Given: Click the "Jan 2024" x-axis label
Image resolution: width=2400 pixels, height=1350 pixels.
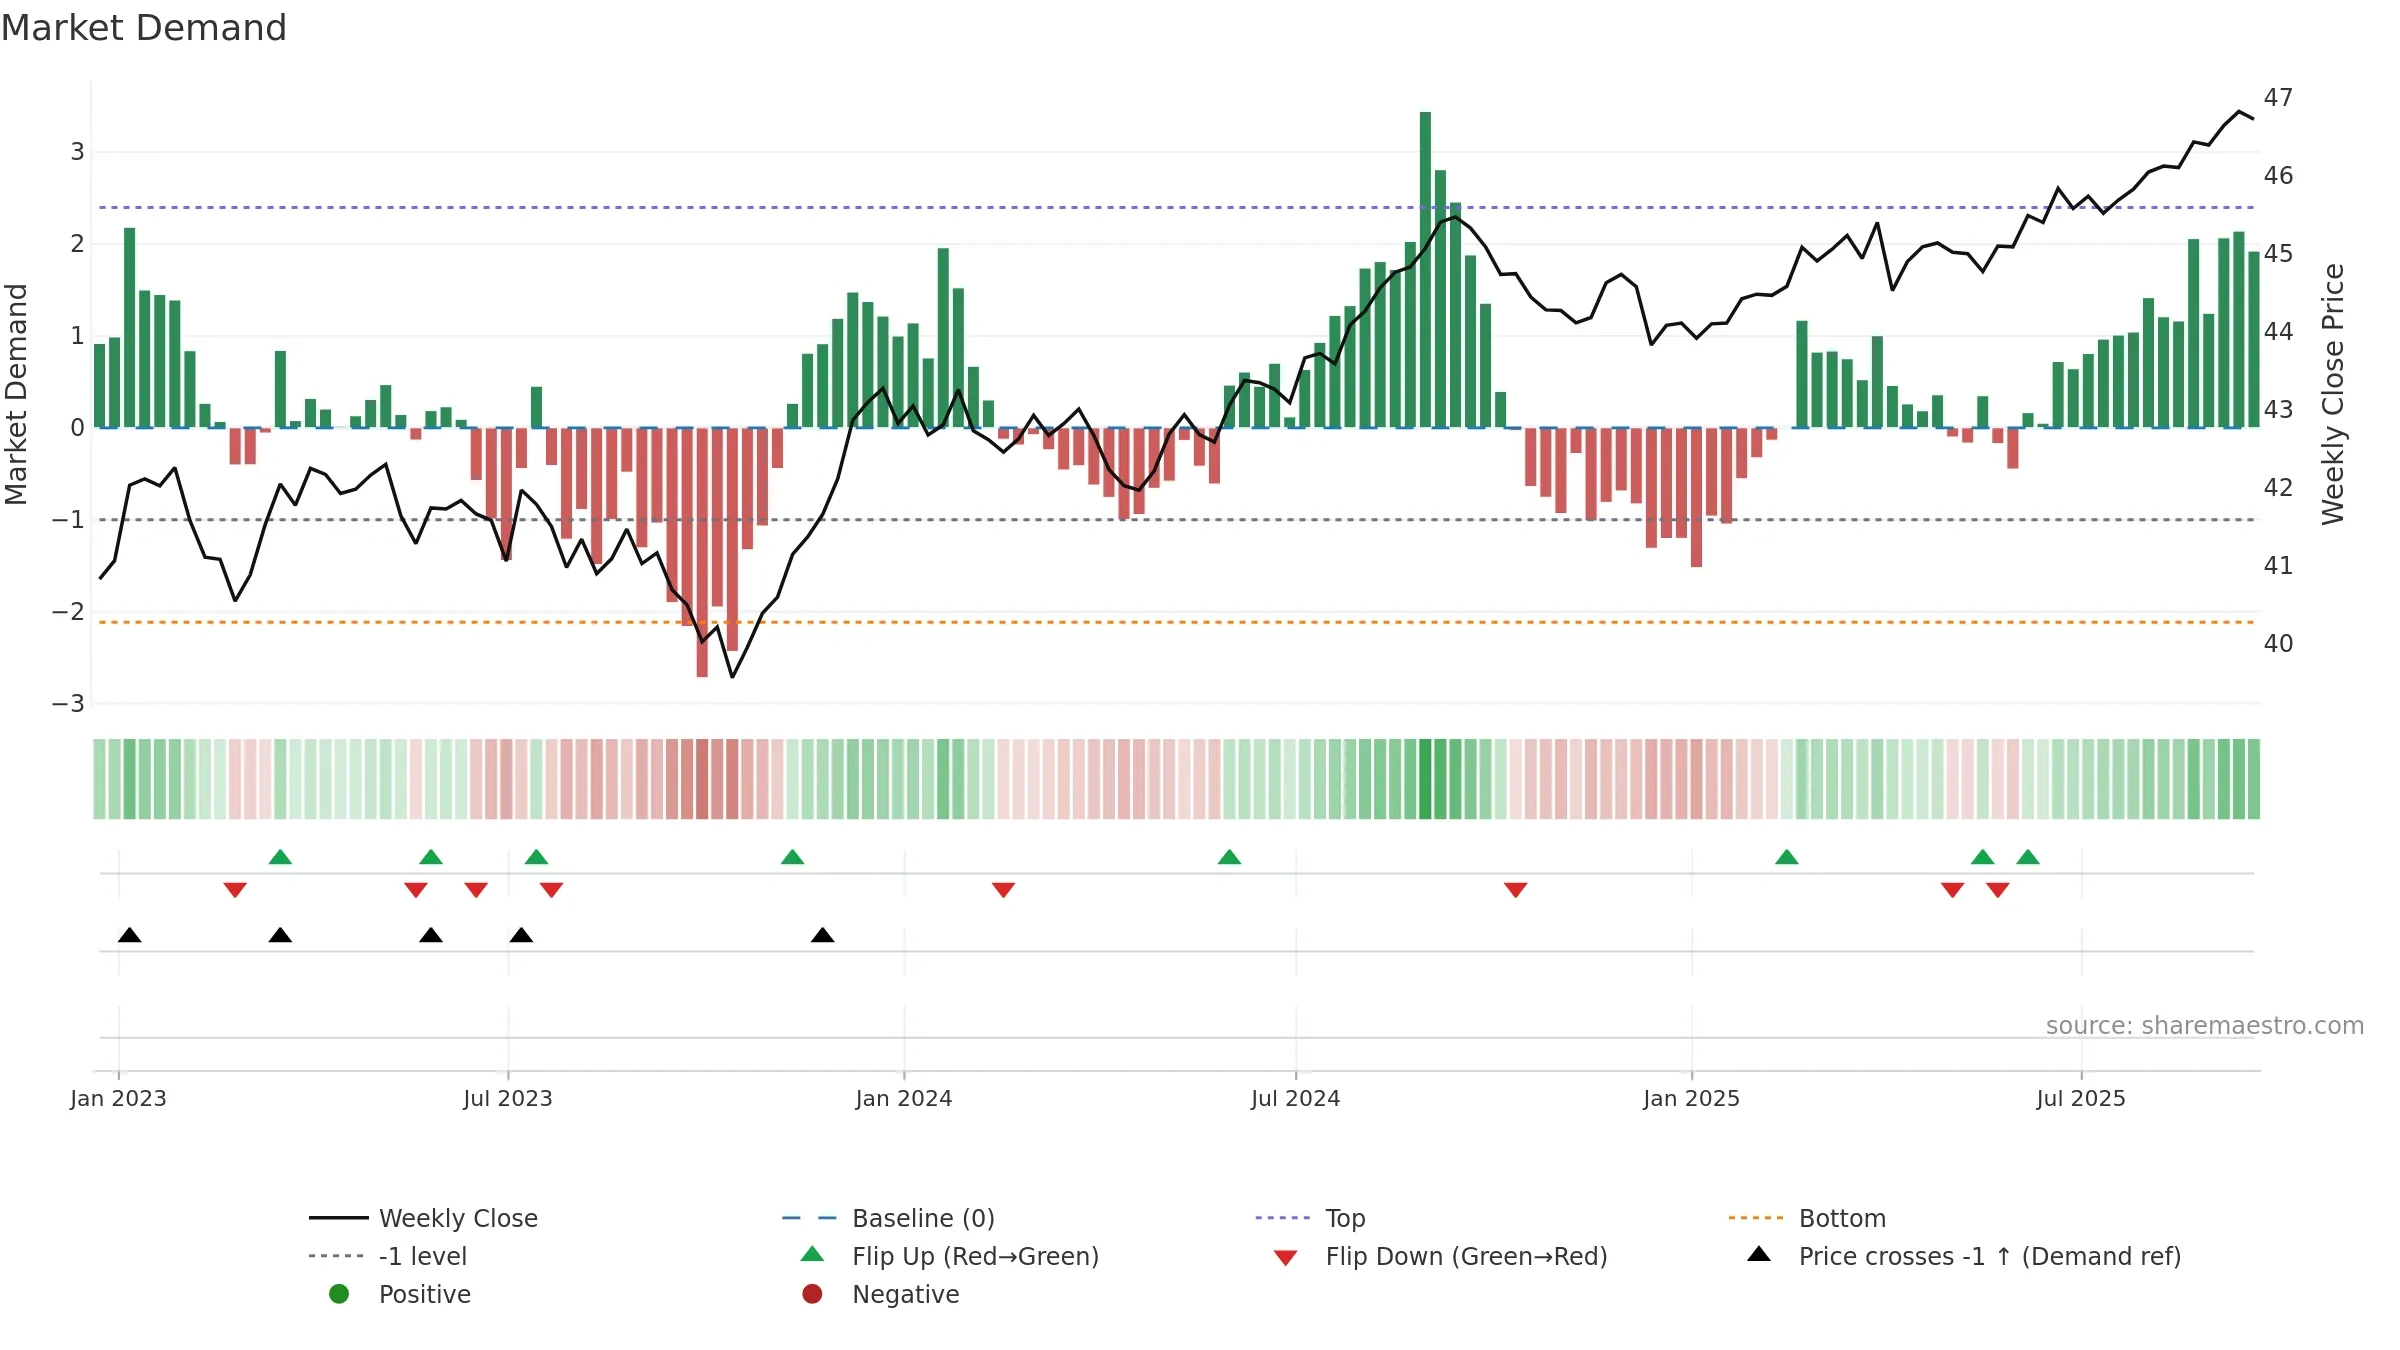Looking at the screenshot, I should 904,1099.
